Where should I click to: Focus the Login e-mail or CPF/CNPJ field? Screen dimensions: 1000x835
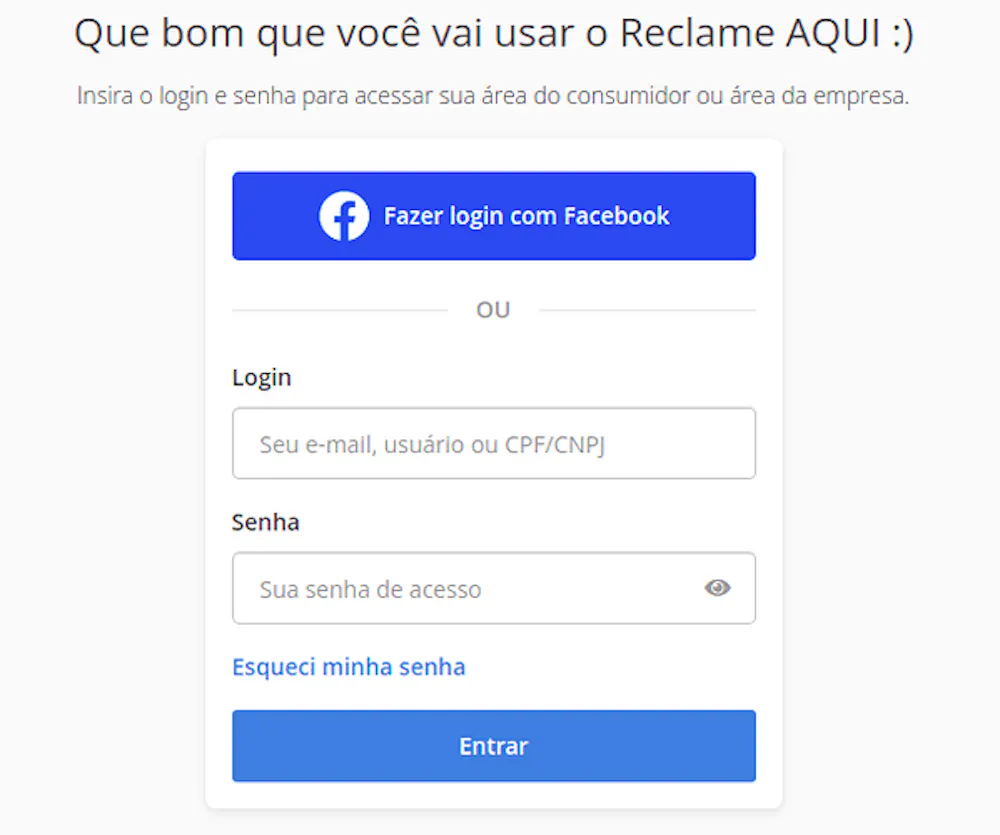[493, 443]
